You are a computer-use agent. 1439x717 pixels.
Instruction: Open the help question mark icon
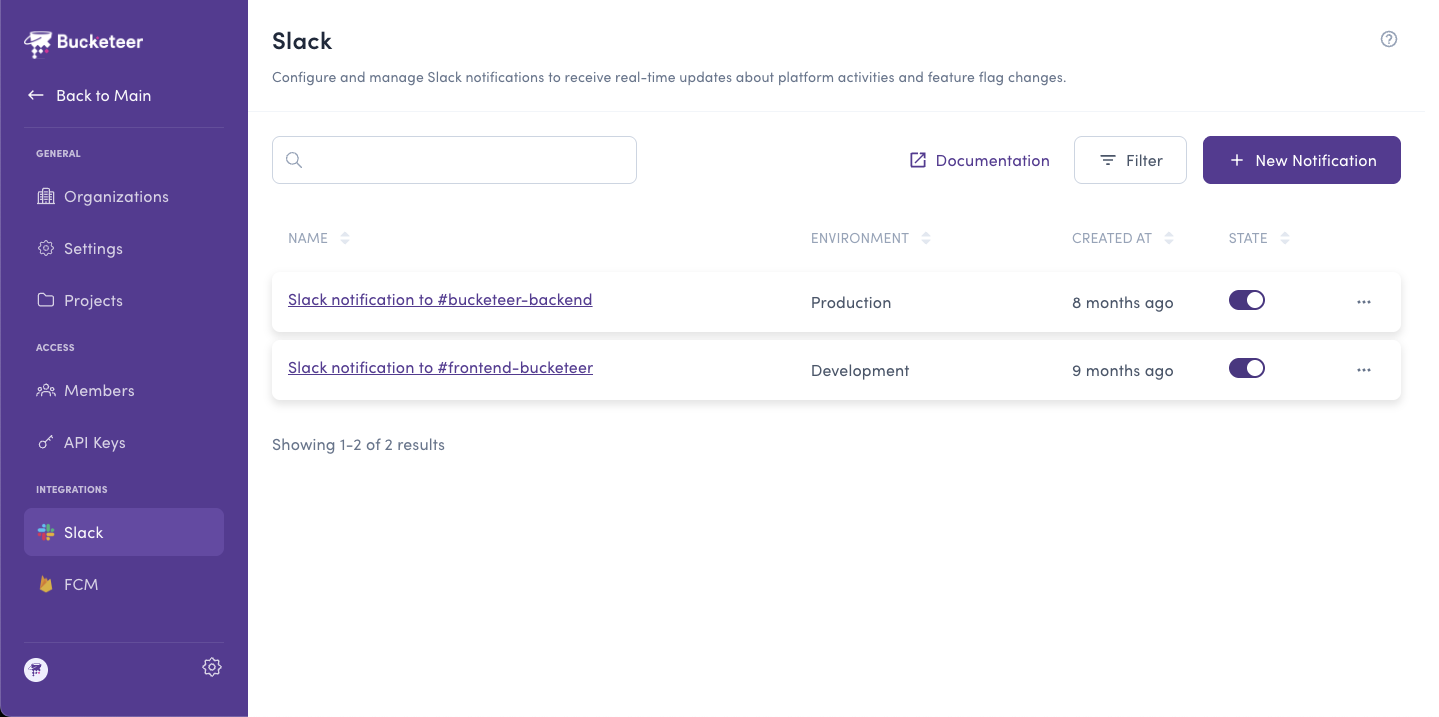[1388, 39]
